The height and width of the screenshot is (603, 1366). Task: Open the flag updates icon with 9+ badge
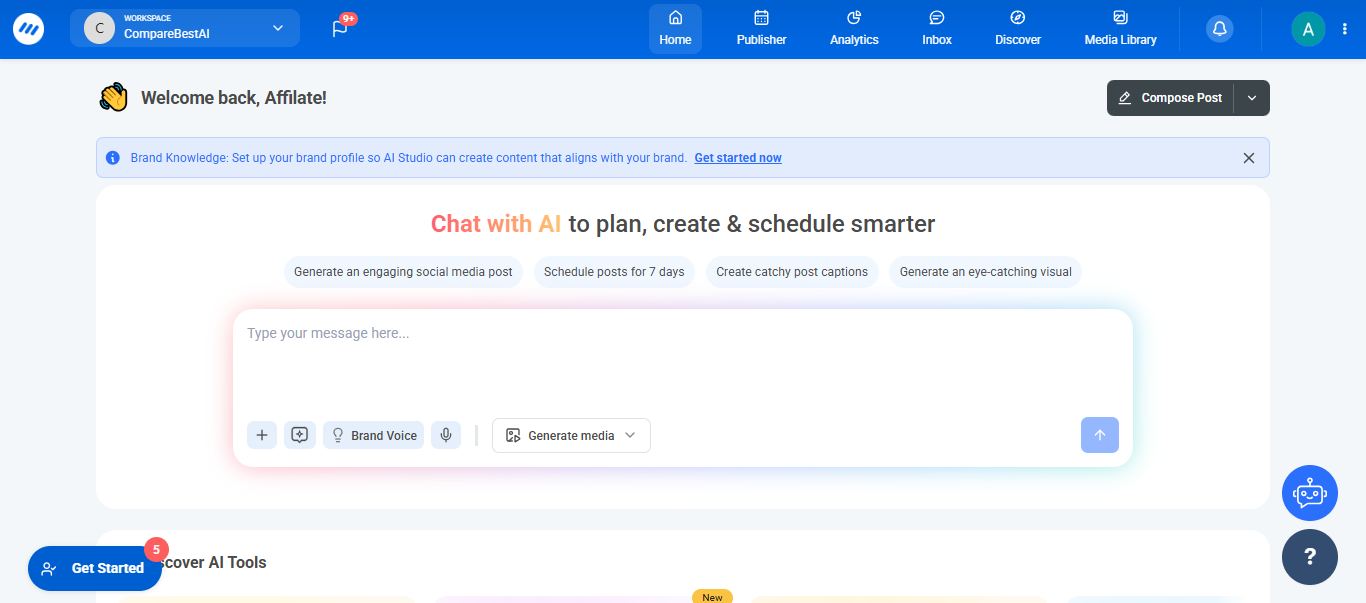click(341, 28)
